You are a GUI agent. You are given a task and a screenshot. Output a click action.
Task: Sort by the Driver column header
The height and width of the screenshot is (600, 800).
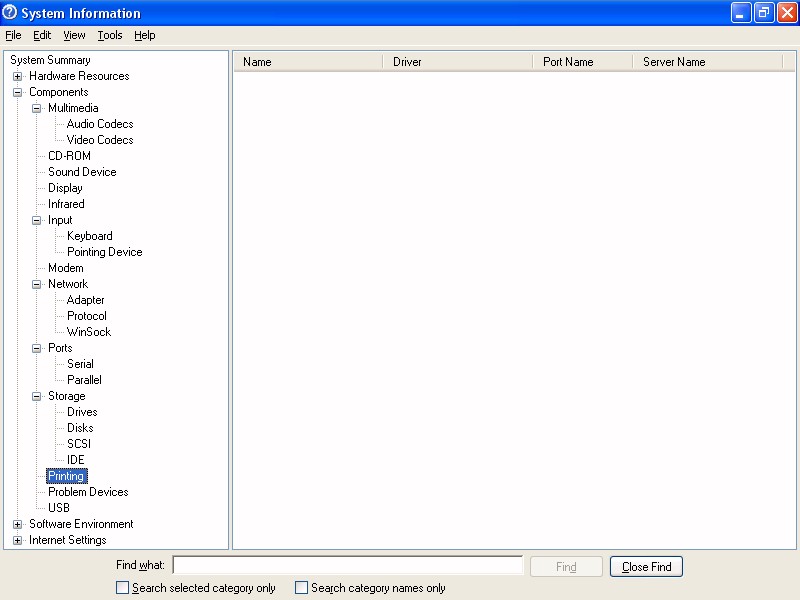[x=458, y=62]
